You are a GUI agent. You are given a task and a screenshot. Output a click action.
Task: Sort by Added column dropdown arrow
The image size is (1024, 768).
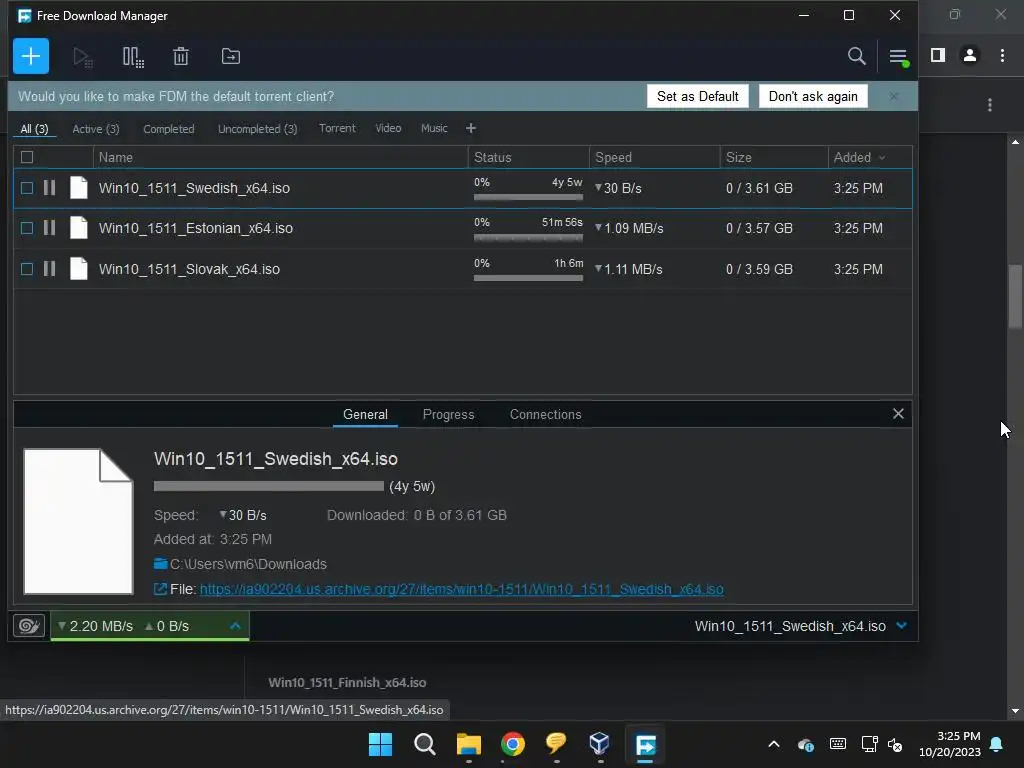pyautogui.click(x=882, y=157)
